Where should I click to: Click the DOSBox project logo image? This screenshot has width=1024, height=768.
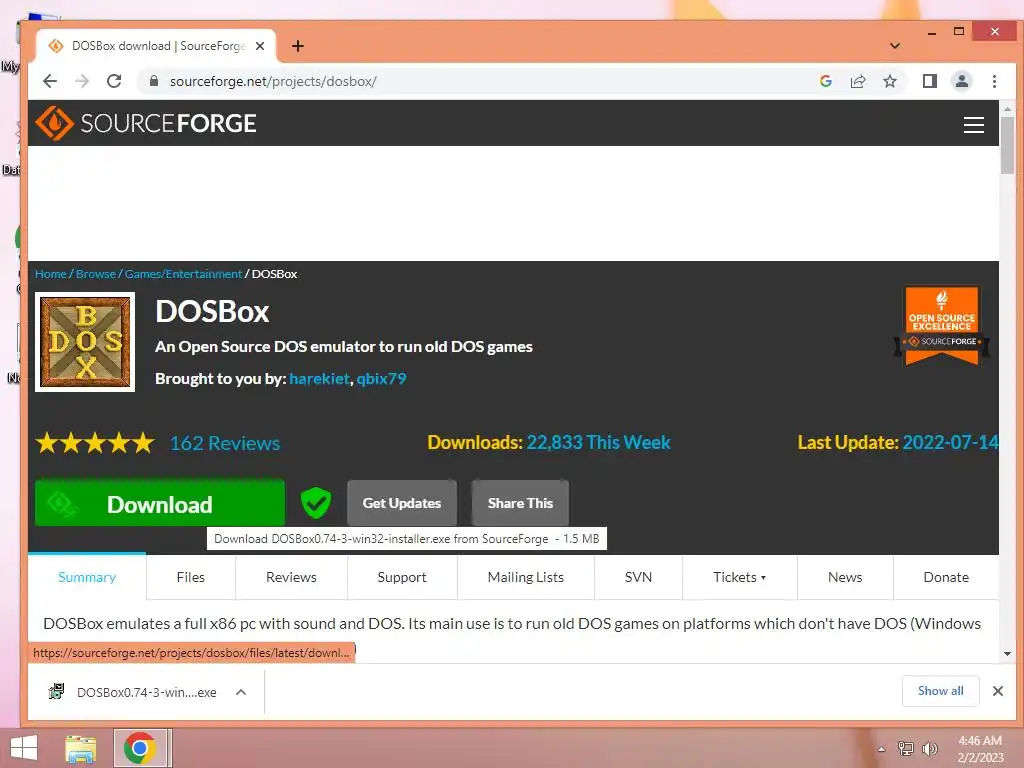(x=85, y=342)
